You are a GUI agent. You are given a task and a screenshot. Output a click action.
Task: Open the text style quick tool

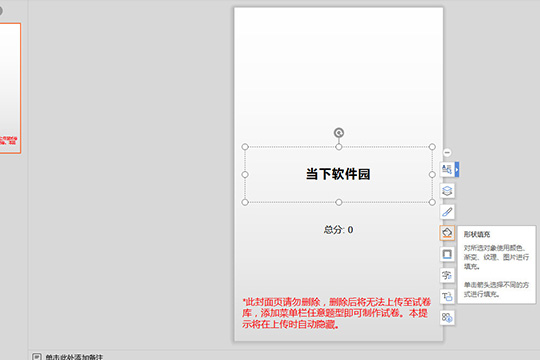click(x=447, y=169)
